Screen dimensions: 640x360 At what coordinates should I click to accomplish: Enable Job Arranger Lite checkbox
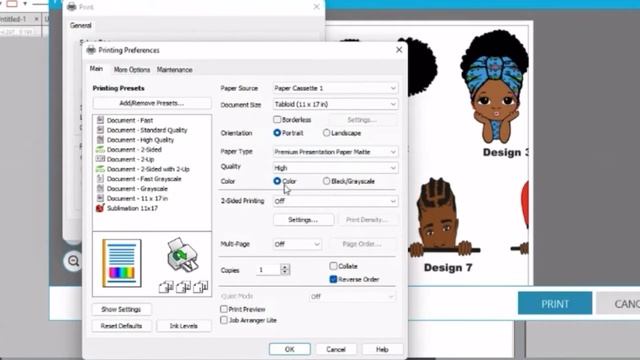(224, 320)
